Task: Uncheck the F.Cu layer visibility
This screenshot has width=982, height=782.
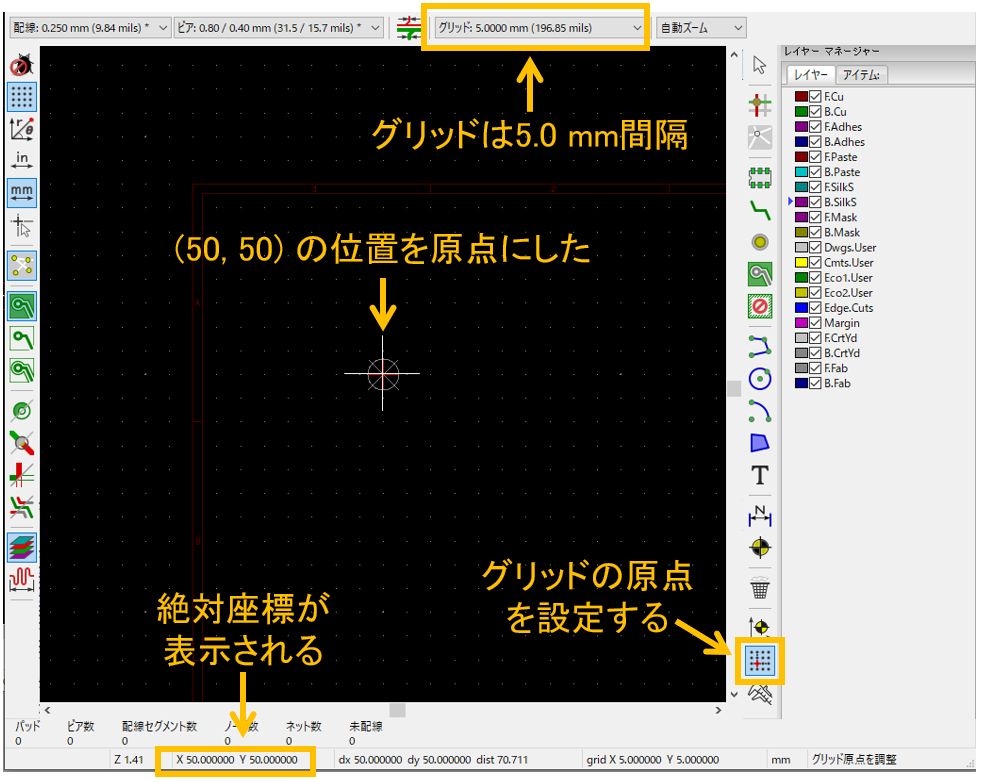Action: [x=815, y=97]
